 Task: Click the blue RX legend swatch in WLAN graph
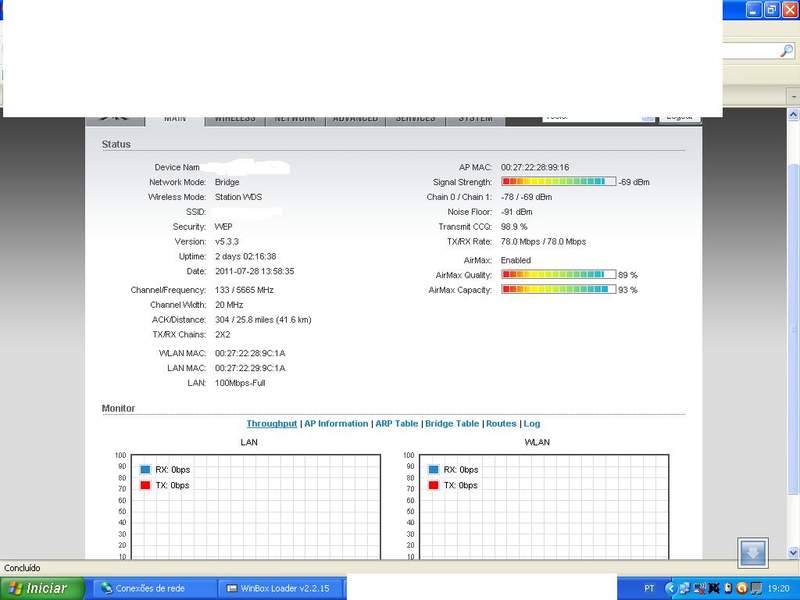coord(434,469)
